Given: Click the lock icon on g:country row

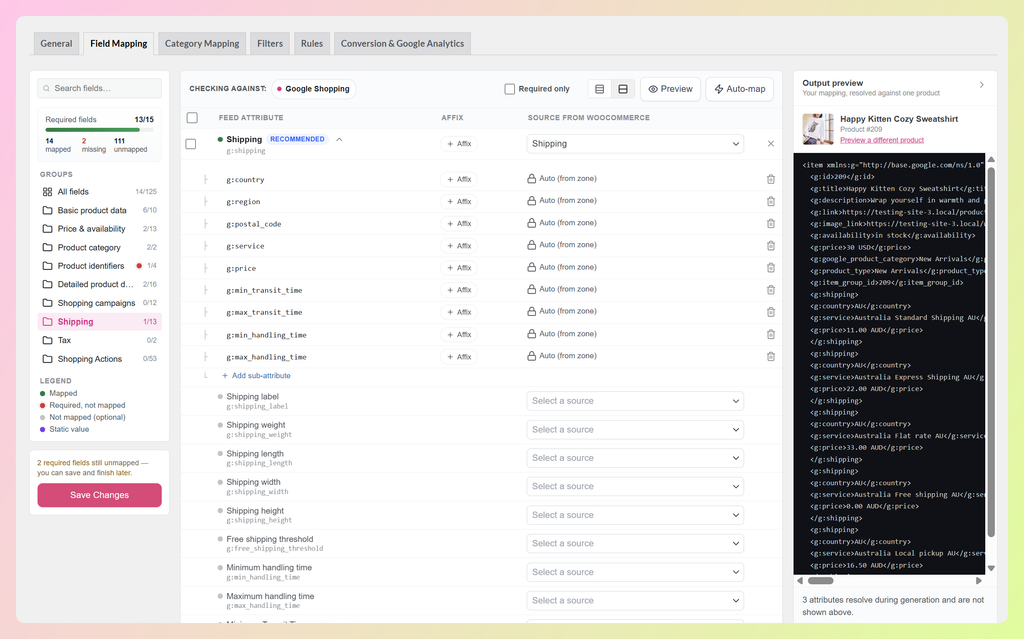Looking at the screenshot, I should [532, 178].
